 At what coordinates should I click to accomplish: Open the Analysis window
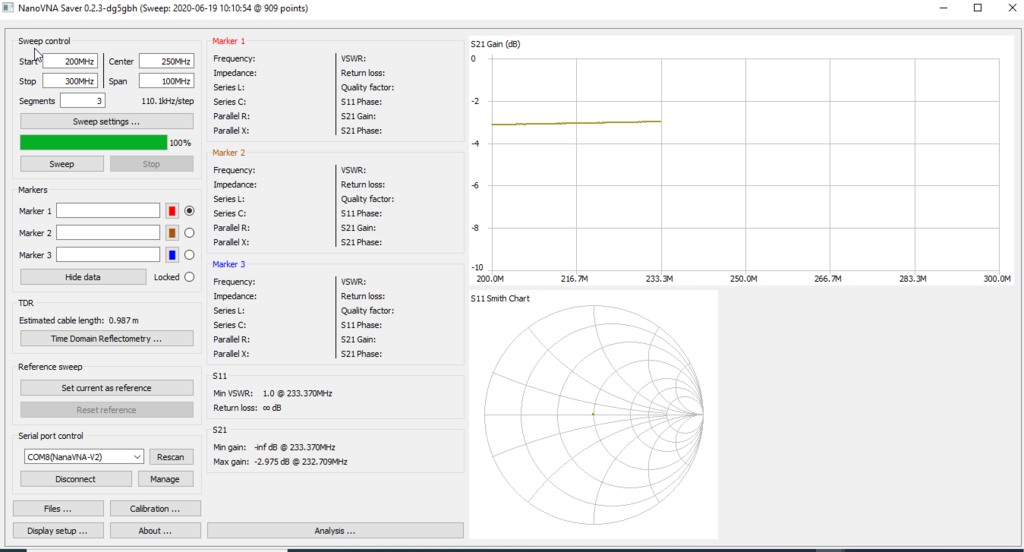(x=335, y=530)
